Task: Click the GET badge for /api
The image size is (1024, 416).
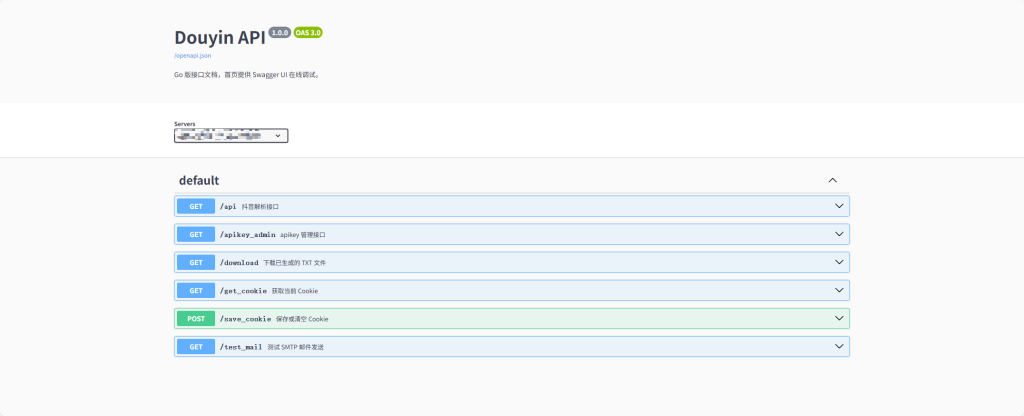Action: (196, 206)
